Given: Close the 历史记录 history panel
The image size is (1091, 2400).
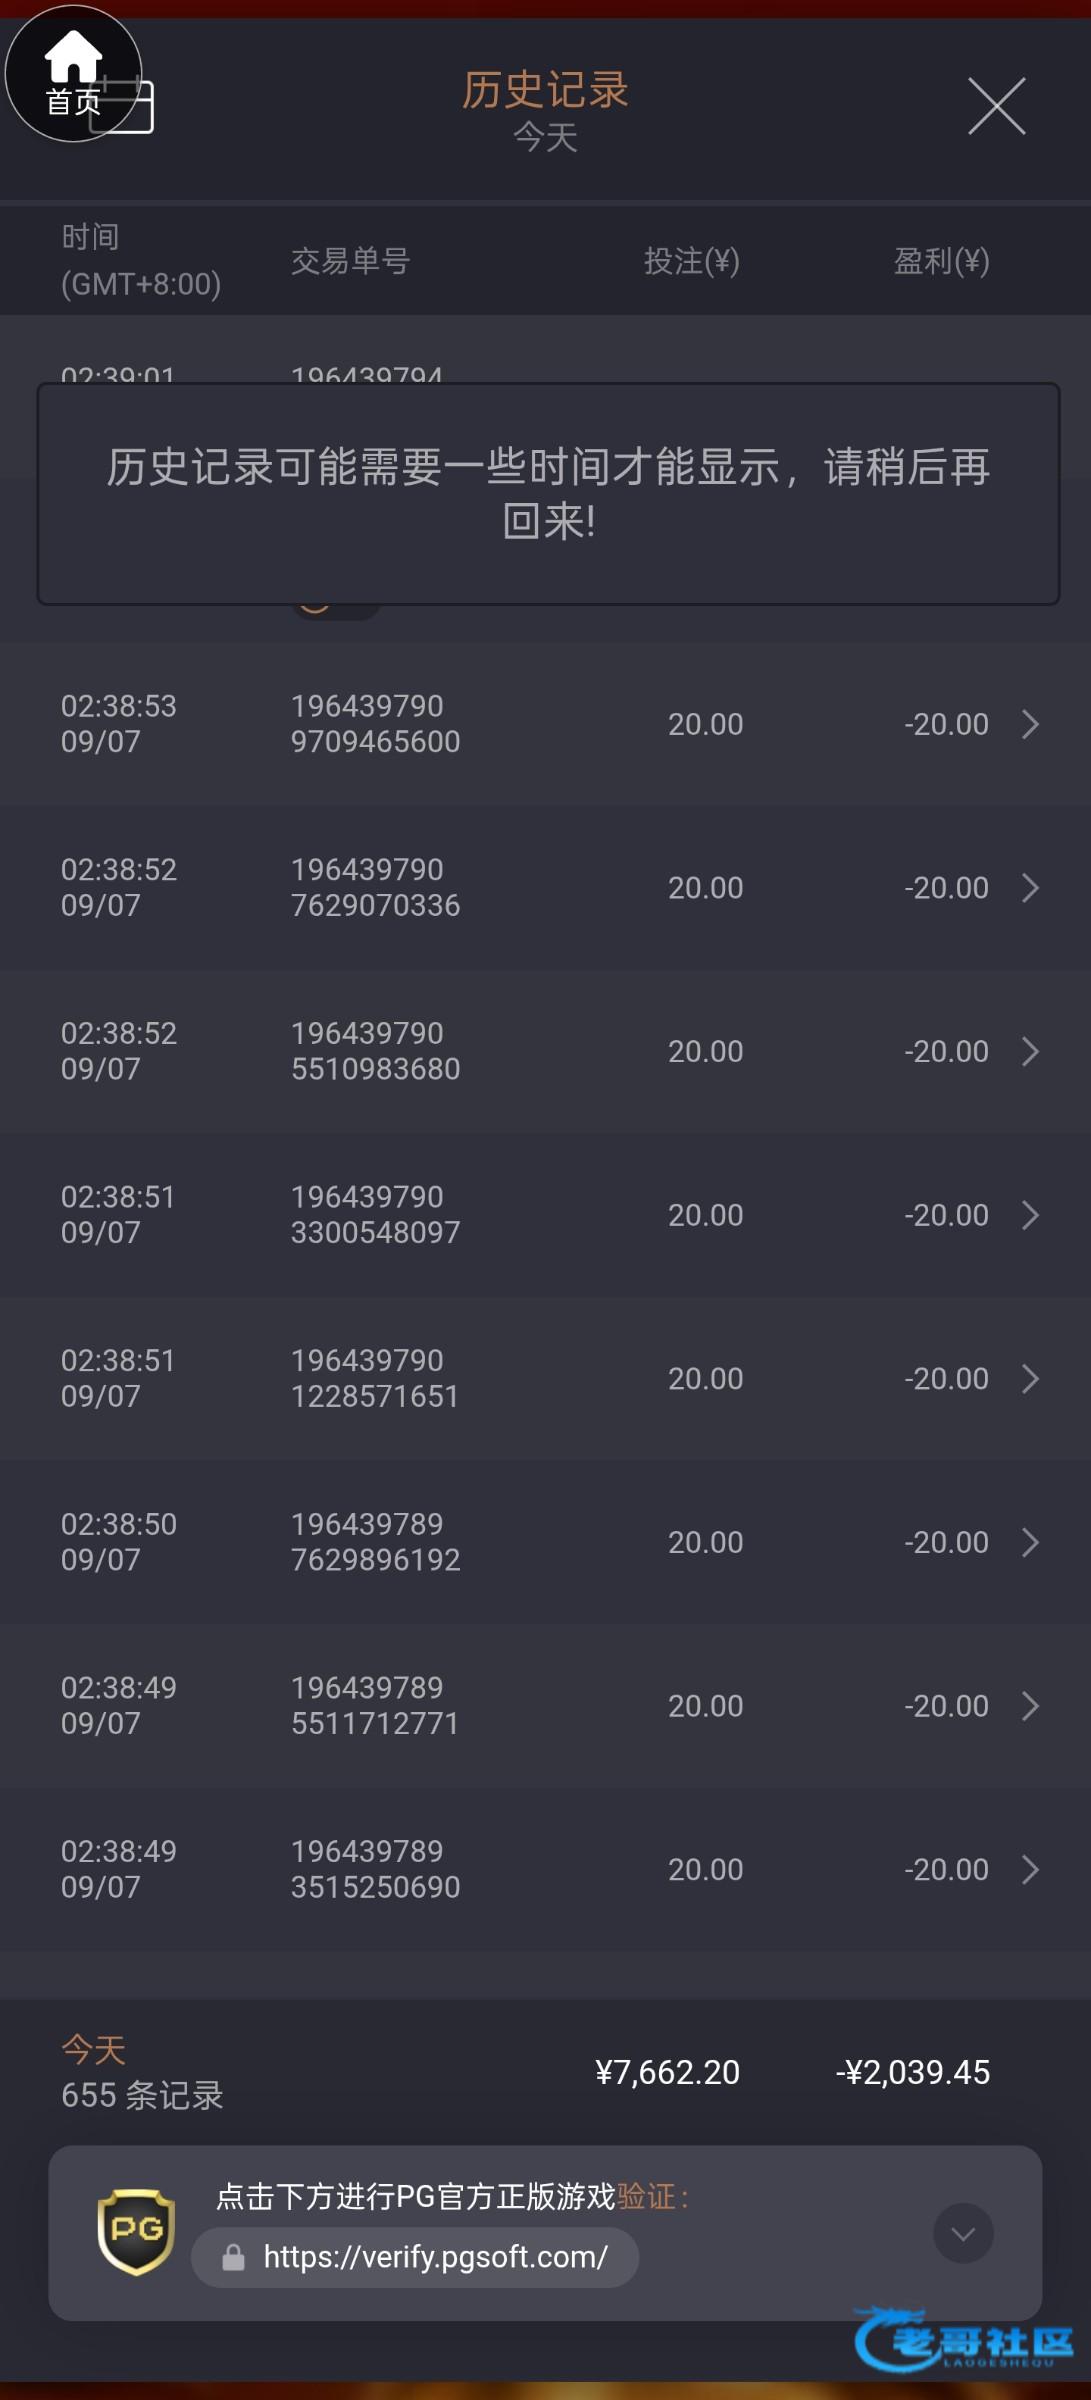Looking at the screenshot, I should click(996, 106).
